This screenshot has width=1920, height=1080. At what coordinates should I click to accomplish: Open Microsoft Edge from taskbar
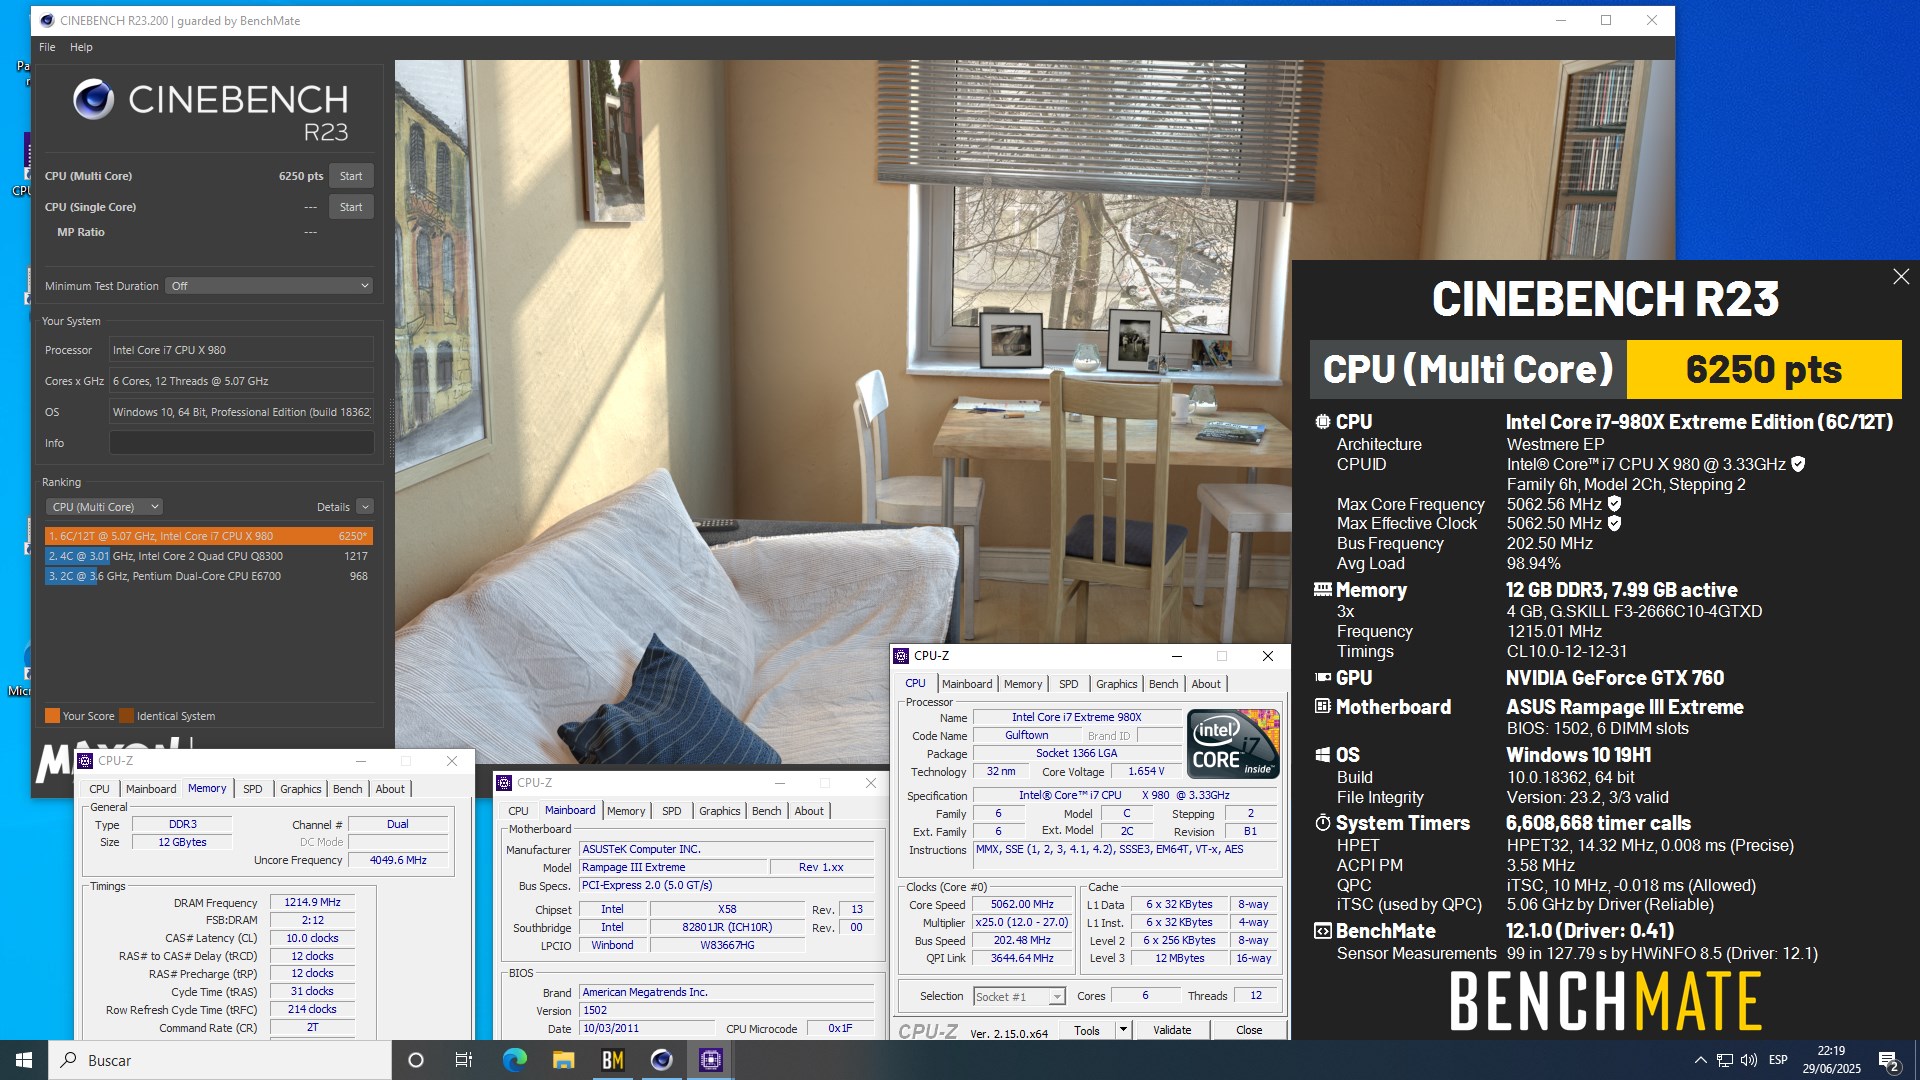click(514, 1060)
